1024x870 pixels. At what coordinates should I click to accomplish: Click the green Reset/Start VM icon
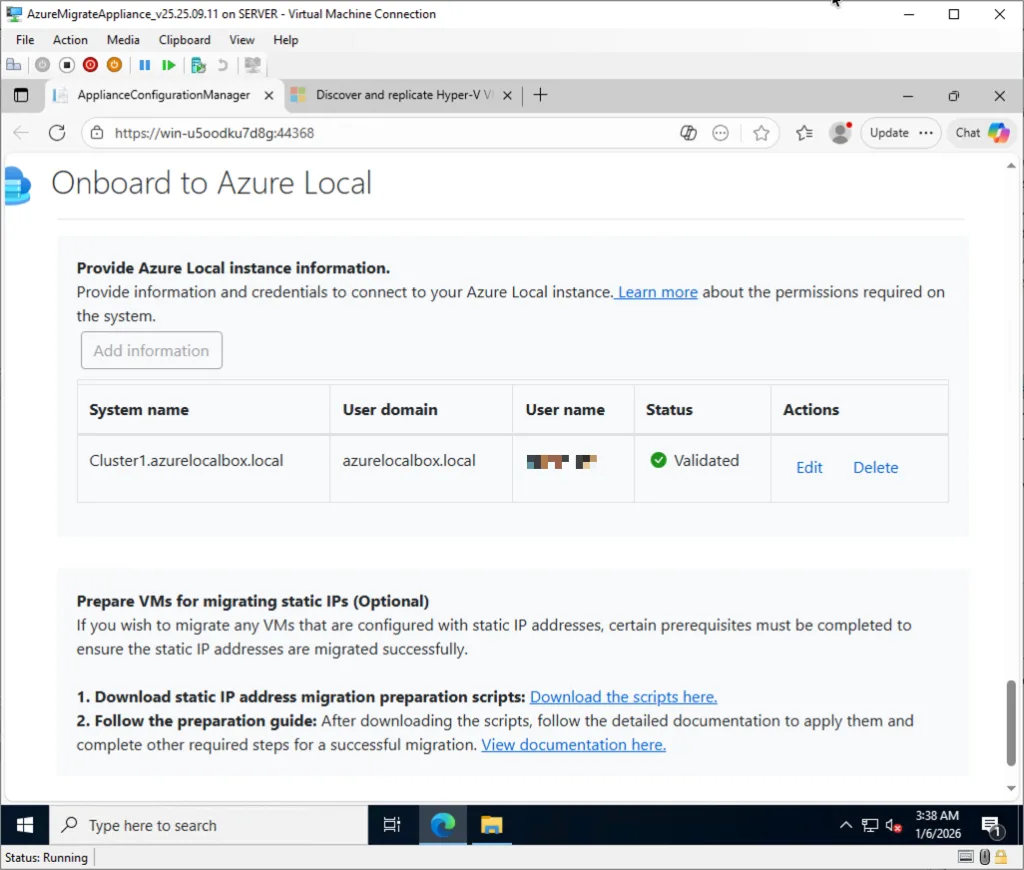click(x=169, y=65)
